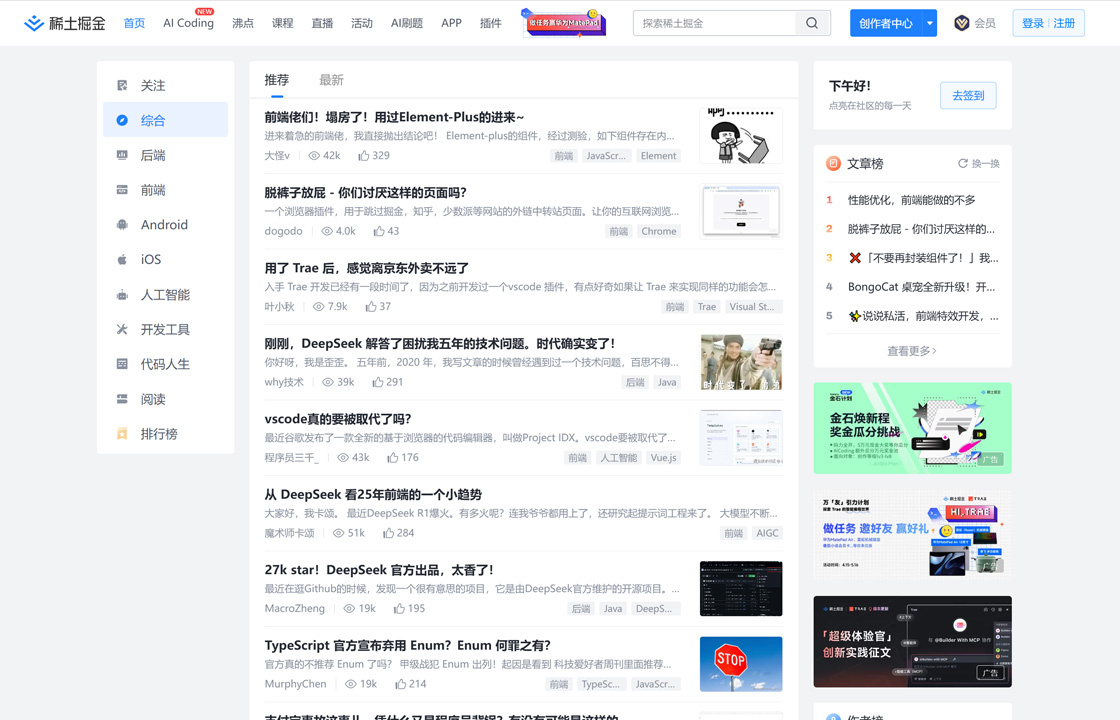
Task: Click the 换一换 refresh icon
Action: (x=963, y=164)
